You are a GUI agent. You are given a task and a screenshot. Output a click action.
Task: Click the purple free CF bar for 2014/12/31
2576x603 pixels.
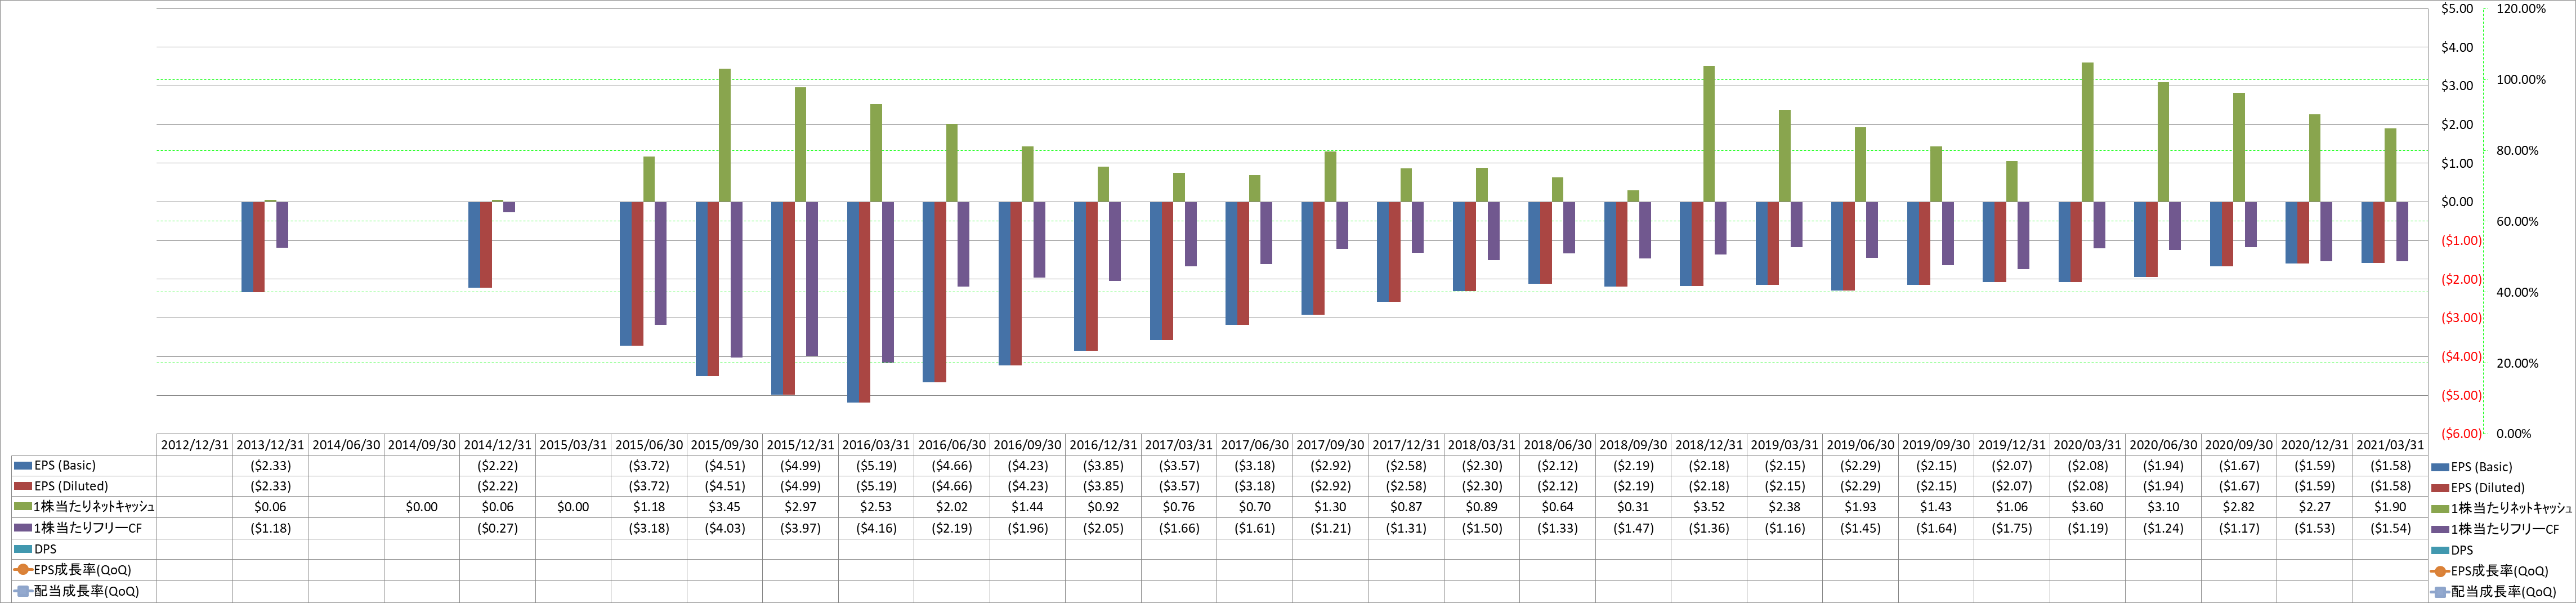pyautogui.click(x=509, y=207)
